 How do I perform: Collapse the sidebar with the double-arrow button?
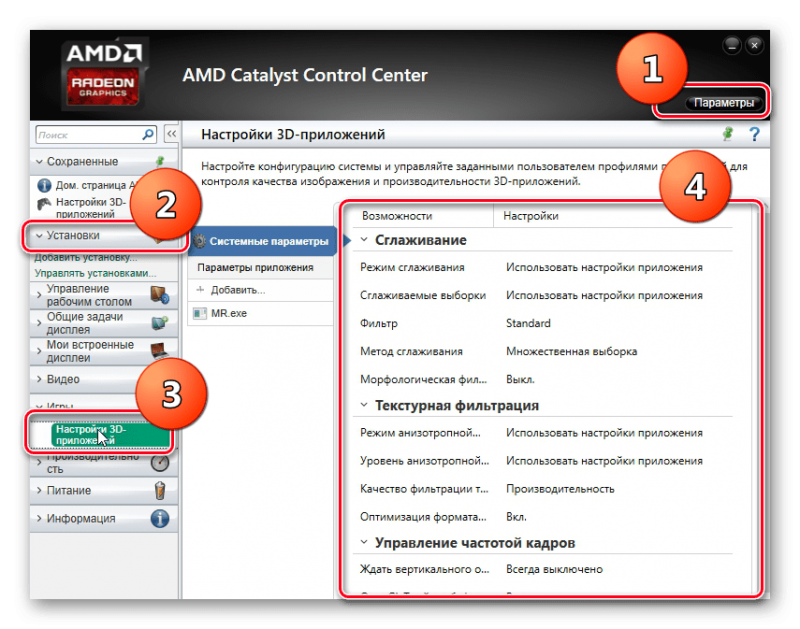click(171, 133)
